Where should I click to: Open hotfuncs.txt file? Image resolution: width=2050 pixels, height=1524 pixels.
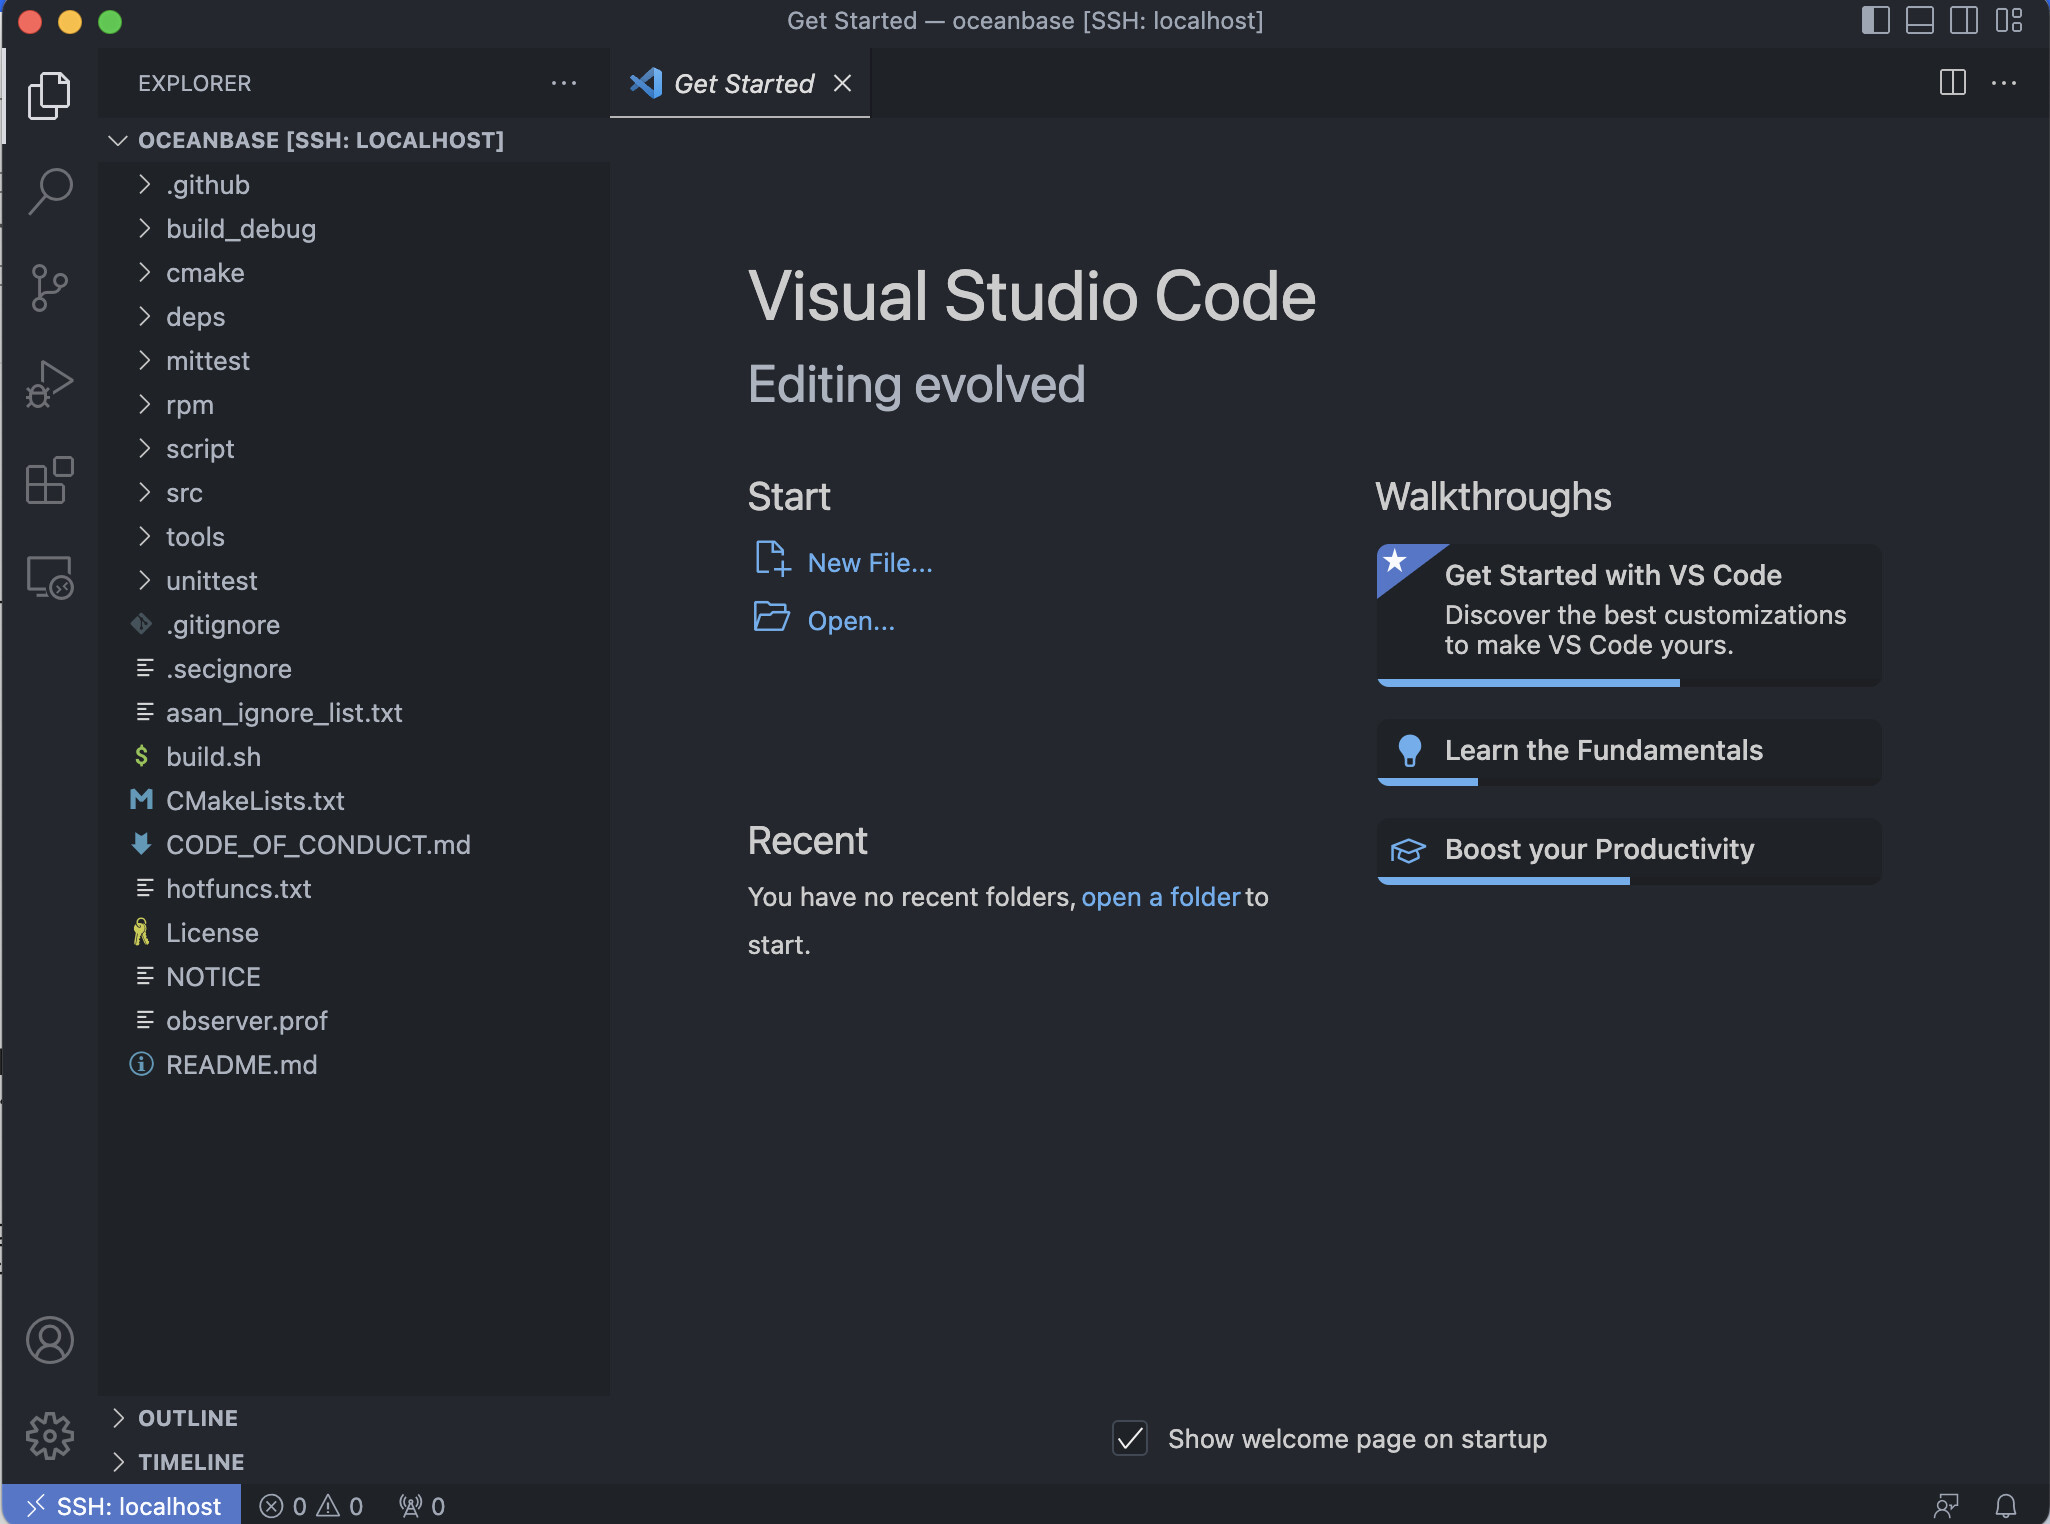(354, 888)
